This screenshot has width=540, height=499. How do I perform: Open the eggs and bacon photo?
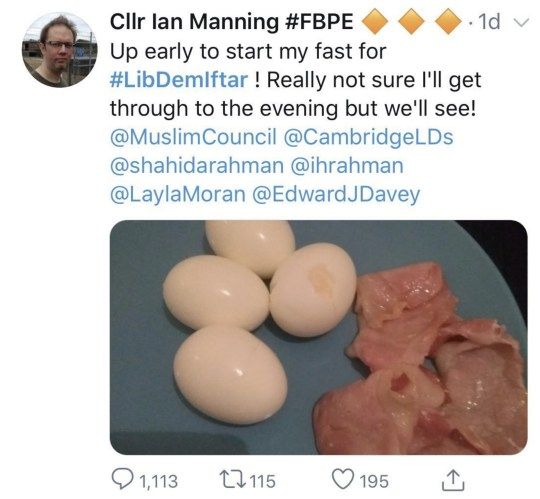point(319,337)
